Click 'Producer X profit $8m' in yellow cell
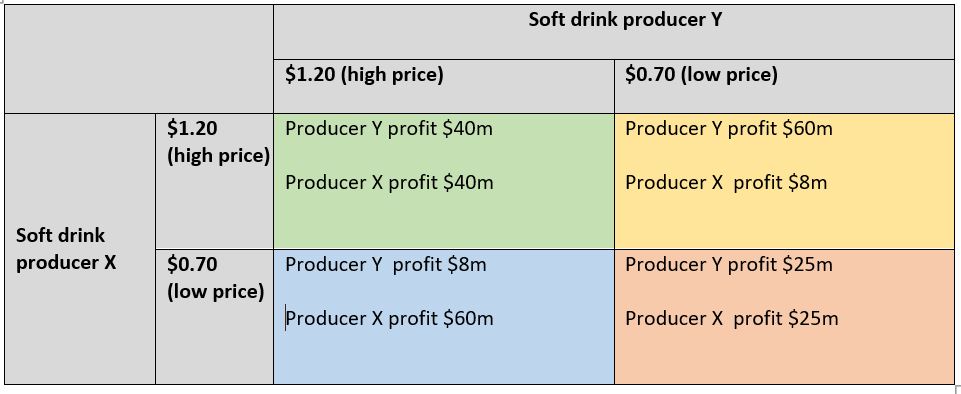Viewport: 961px width, 394px height. [726, 183]
